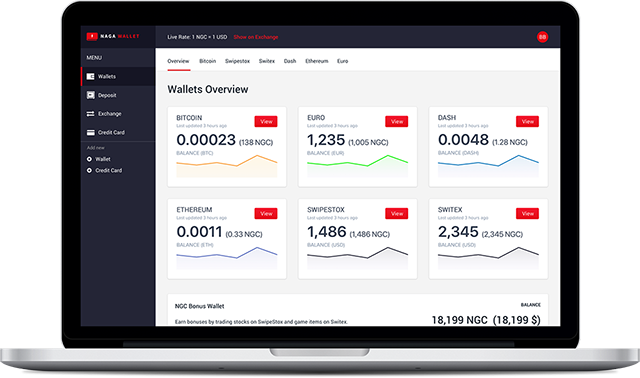Switch to the Bitcoin tab
Screen dimensions: 640x378
point(207,61)
